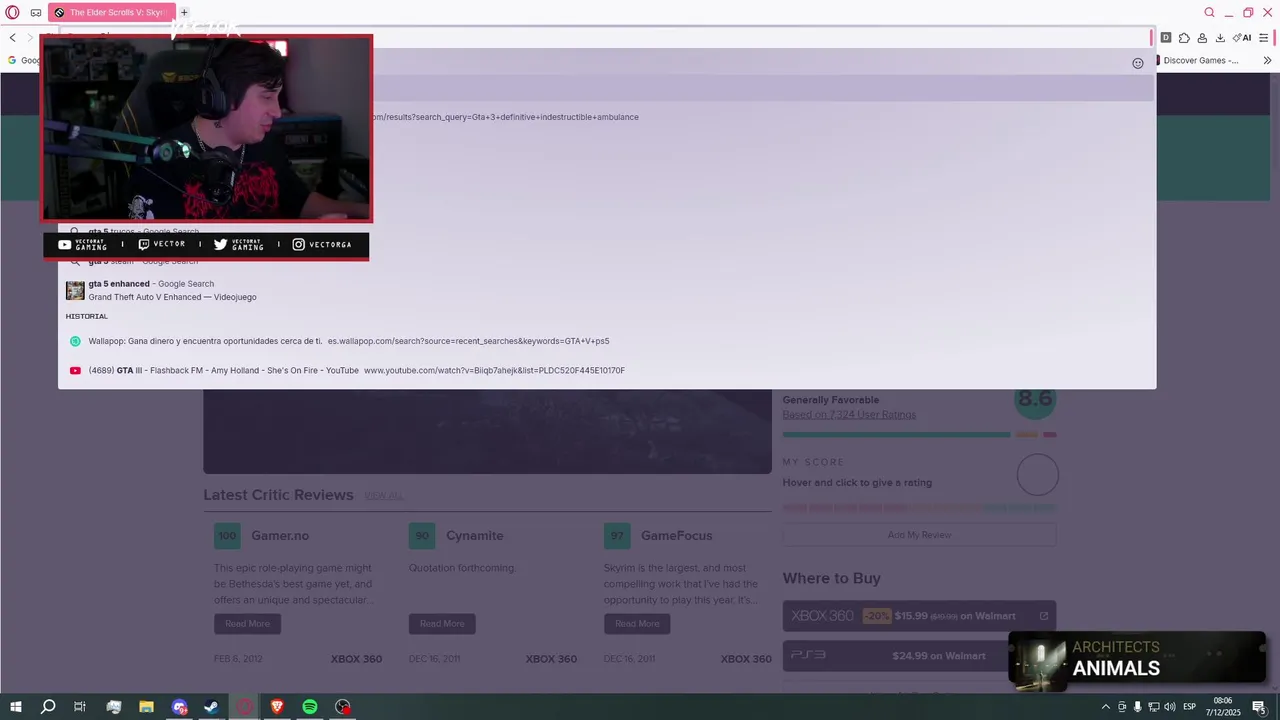Open File Explorer from the taskbar
The height and width of the screenshot is (720, 1280).
tap(146, 707)
